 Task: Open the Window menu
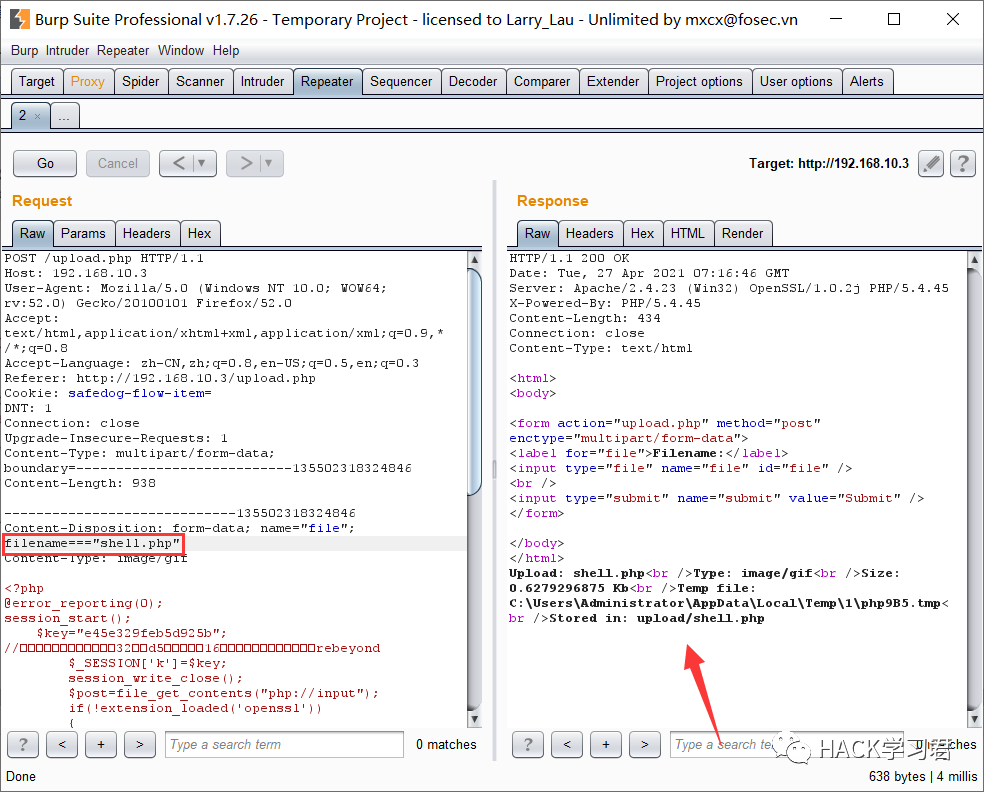pos(181,51)
